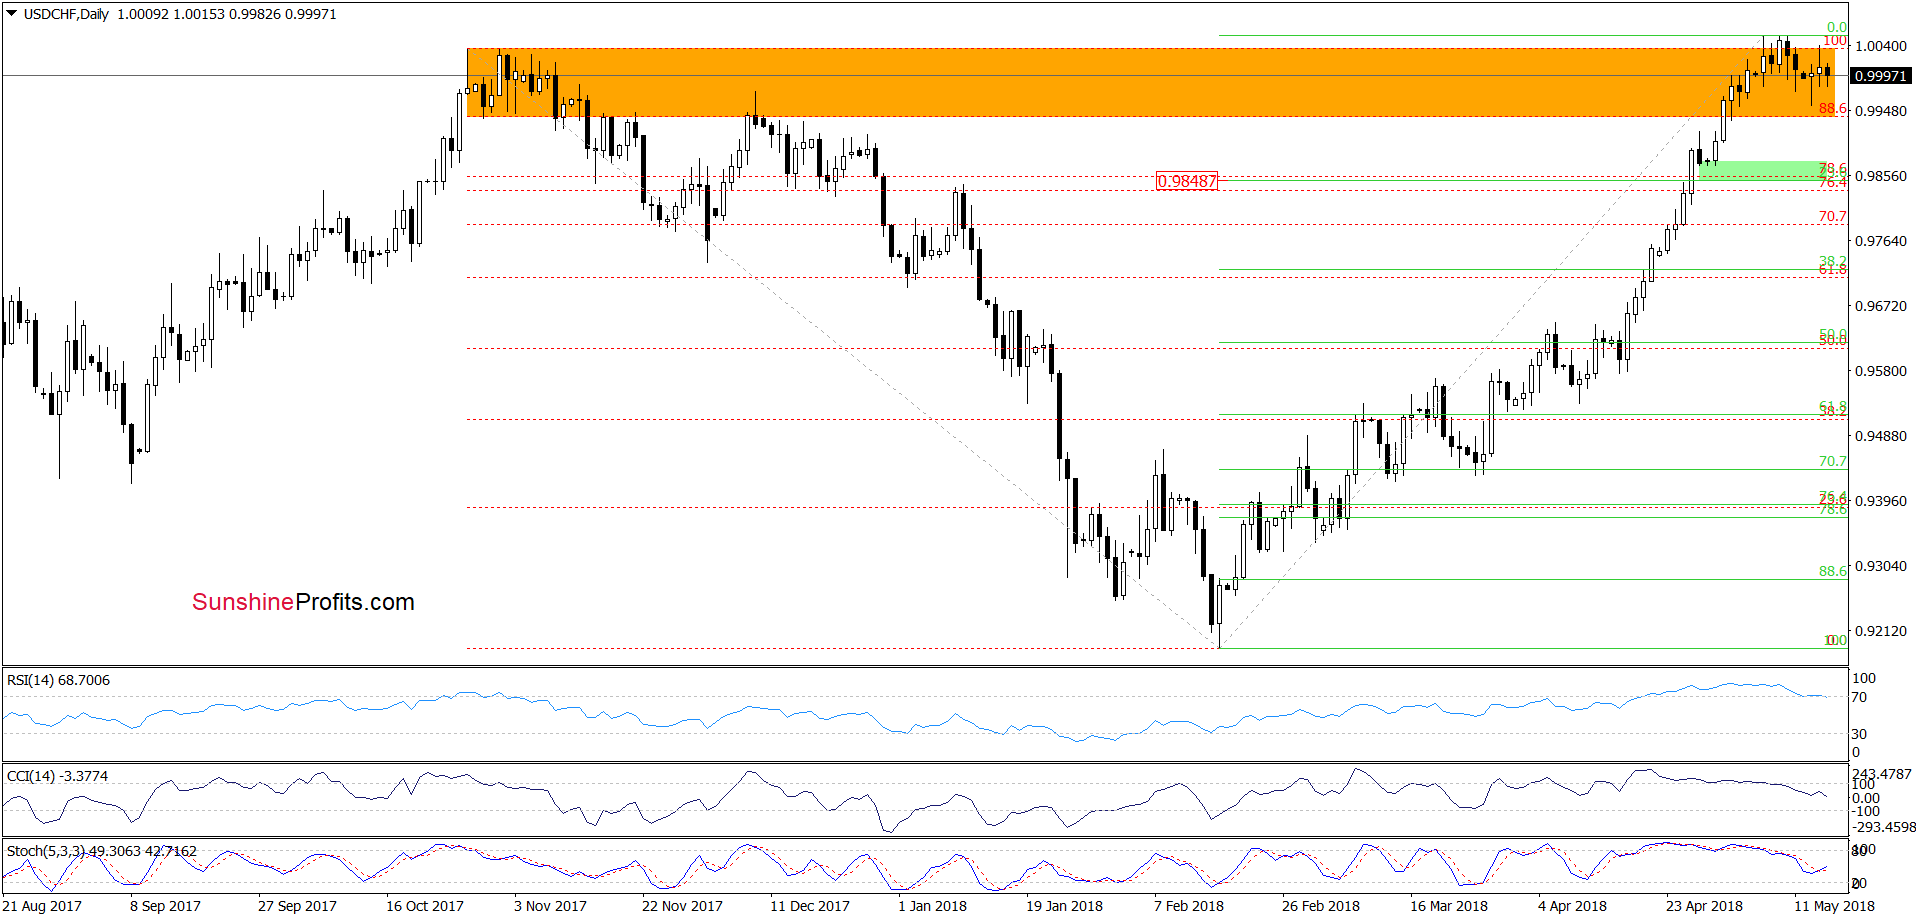Click the 0.97640 price axis label
The height and width of the screenshot is (920, 1916).
pos(1880,241)
